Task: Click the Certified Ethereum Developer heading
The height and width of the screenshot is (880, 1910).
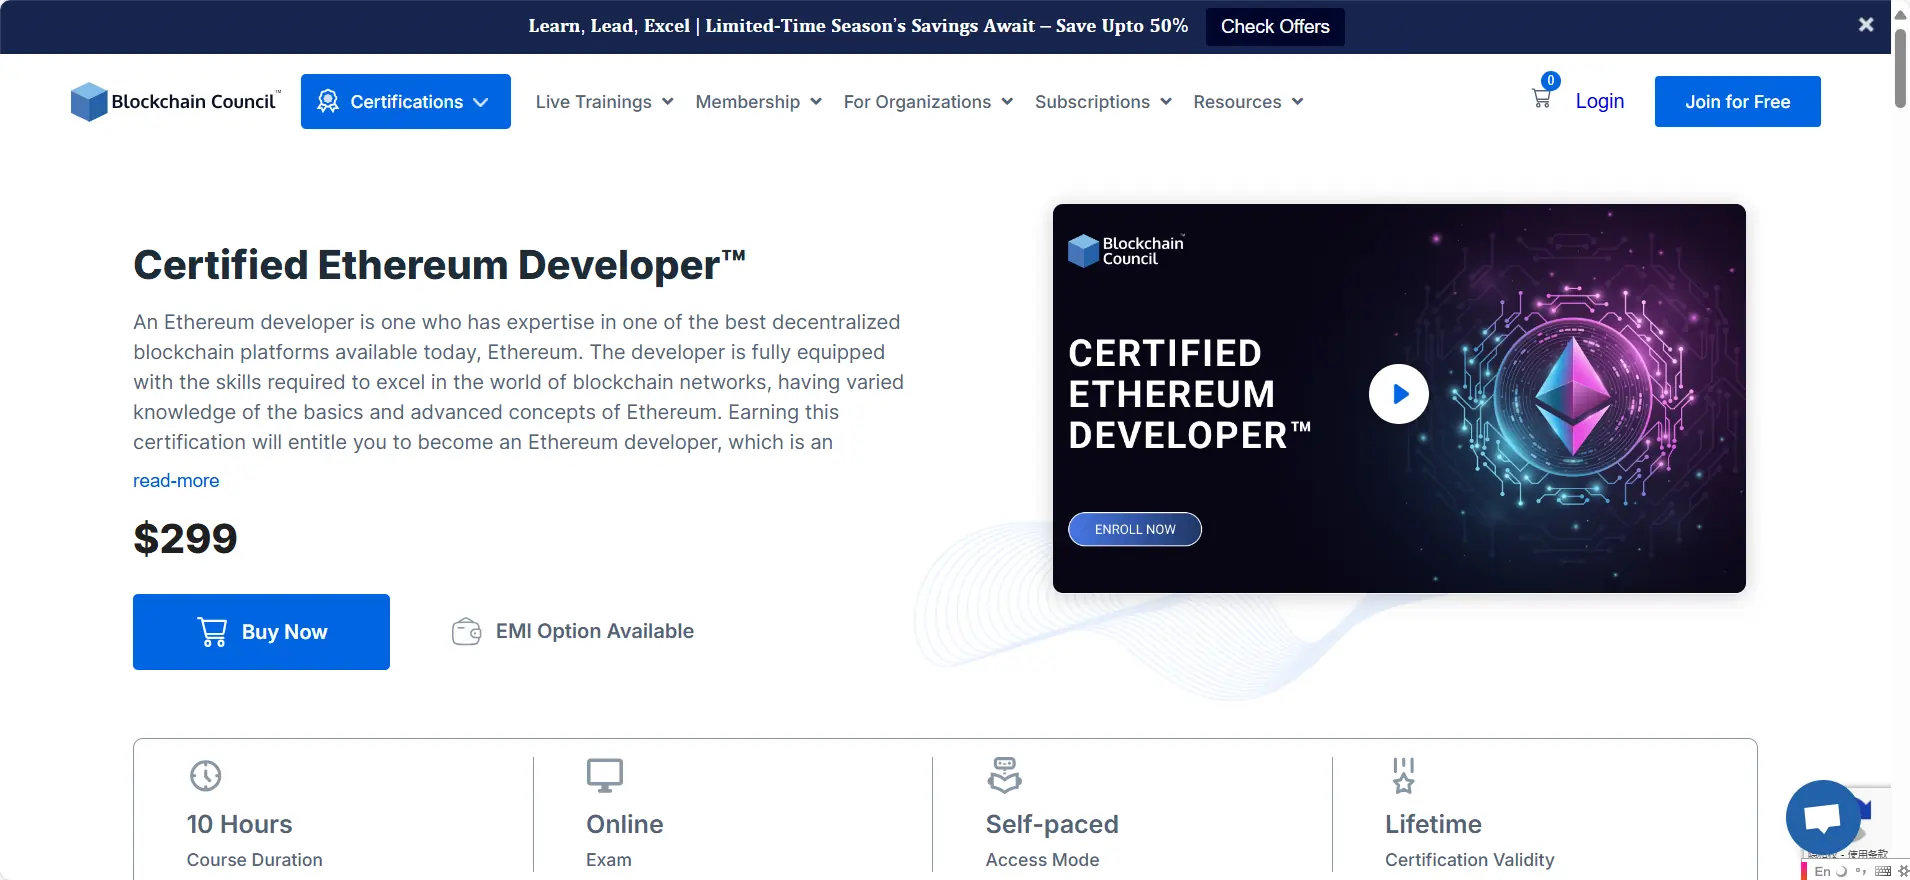Action: (440, 265)
